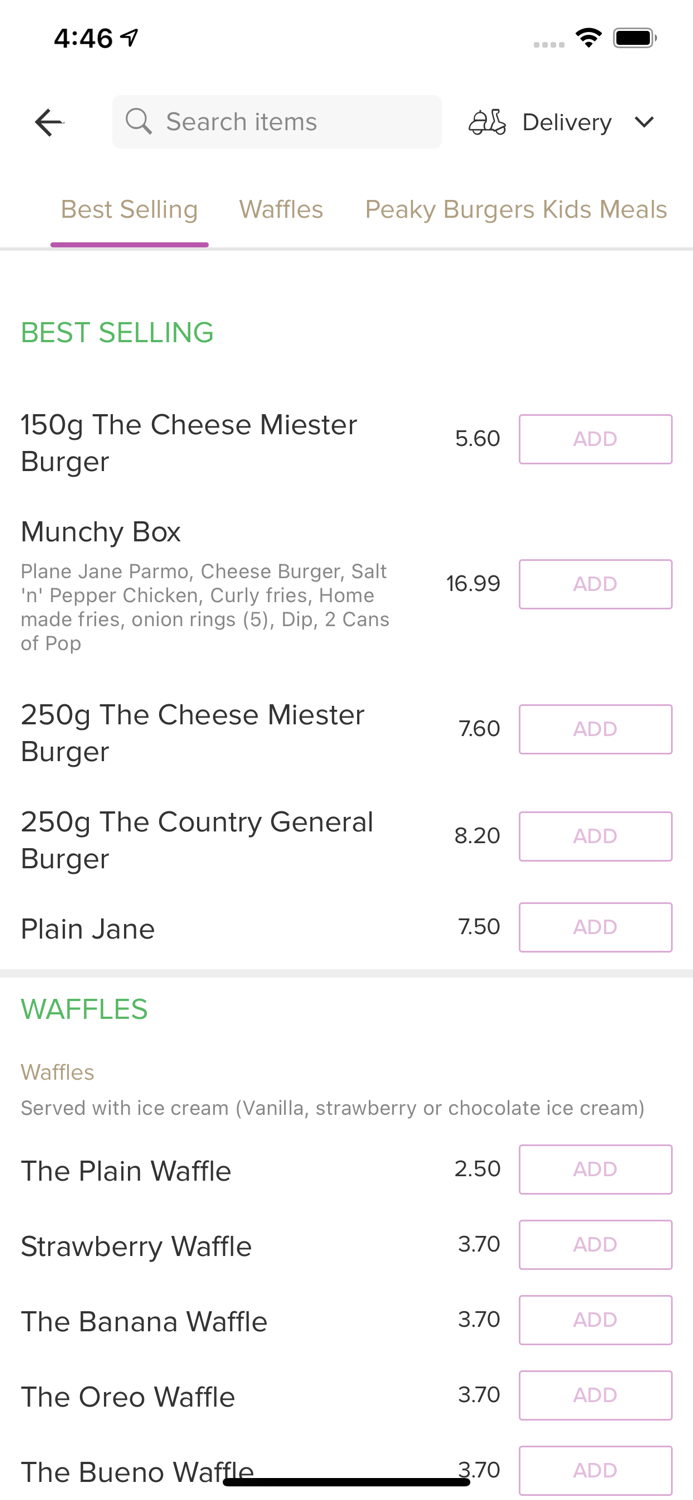Click the delivery scooter icon
Viewport: 693px width, 1500px height.
487,122
